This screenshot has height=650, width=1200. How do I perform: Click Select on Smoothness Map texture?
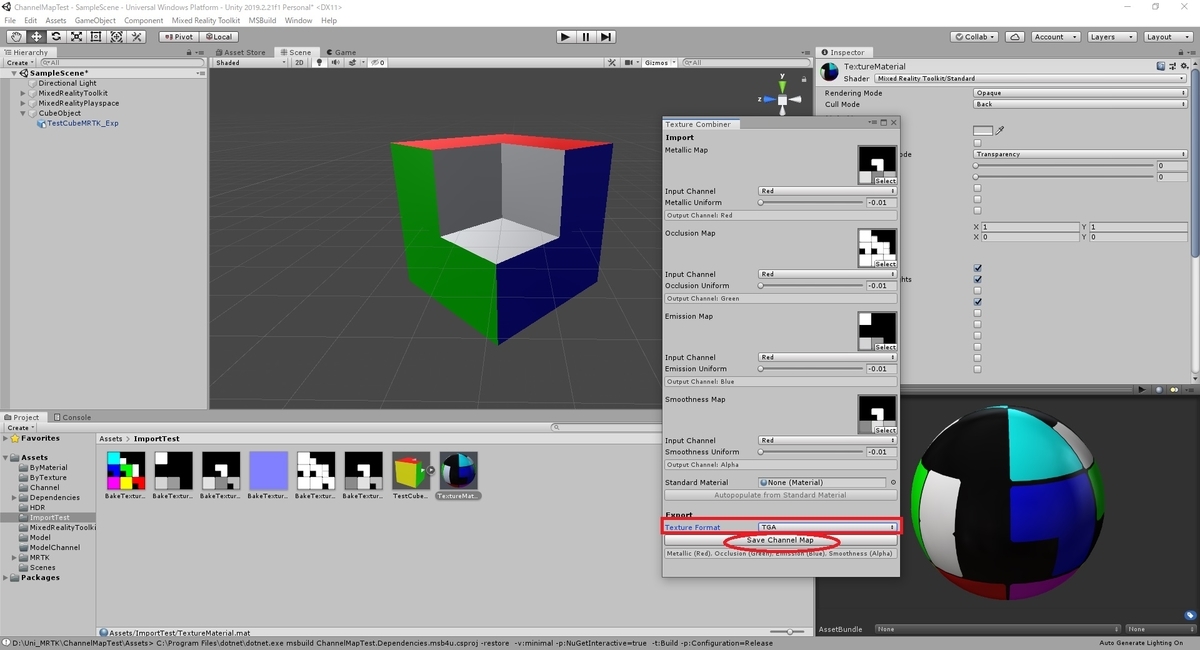(885, 430)
